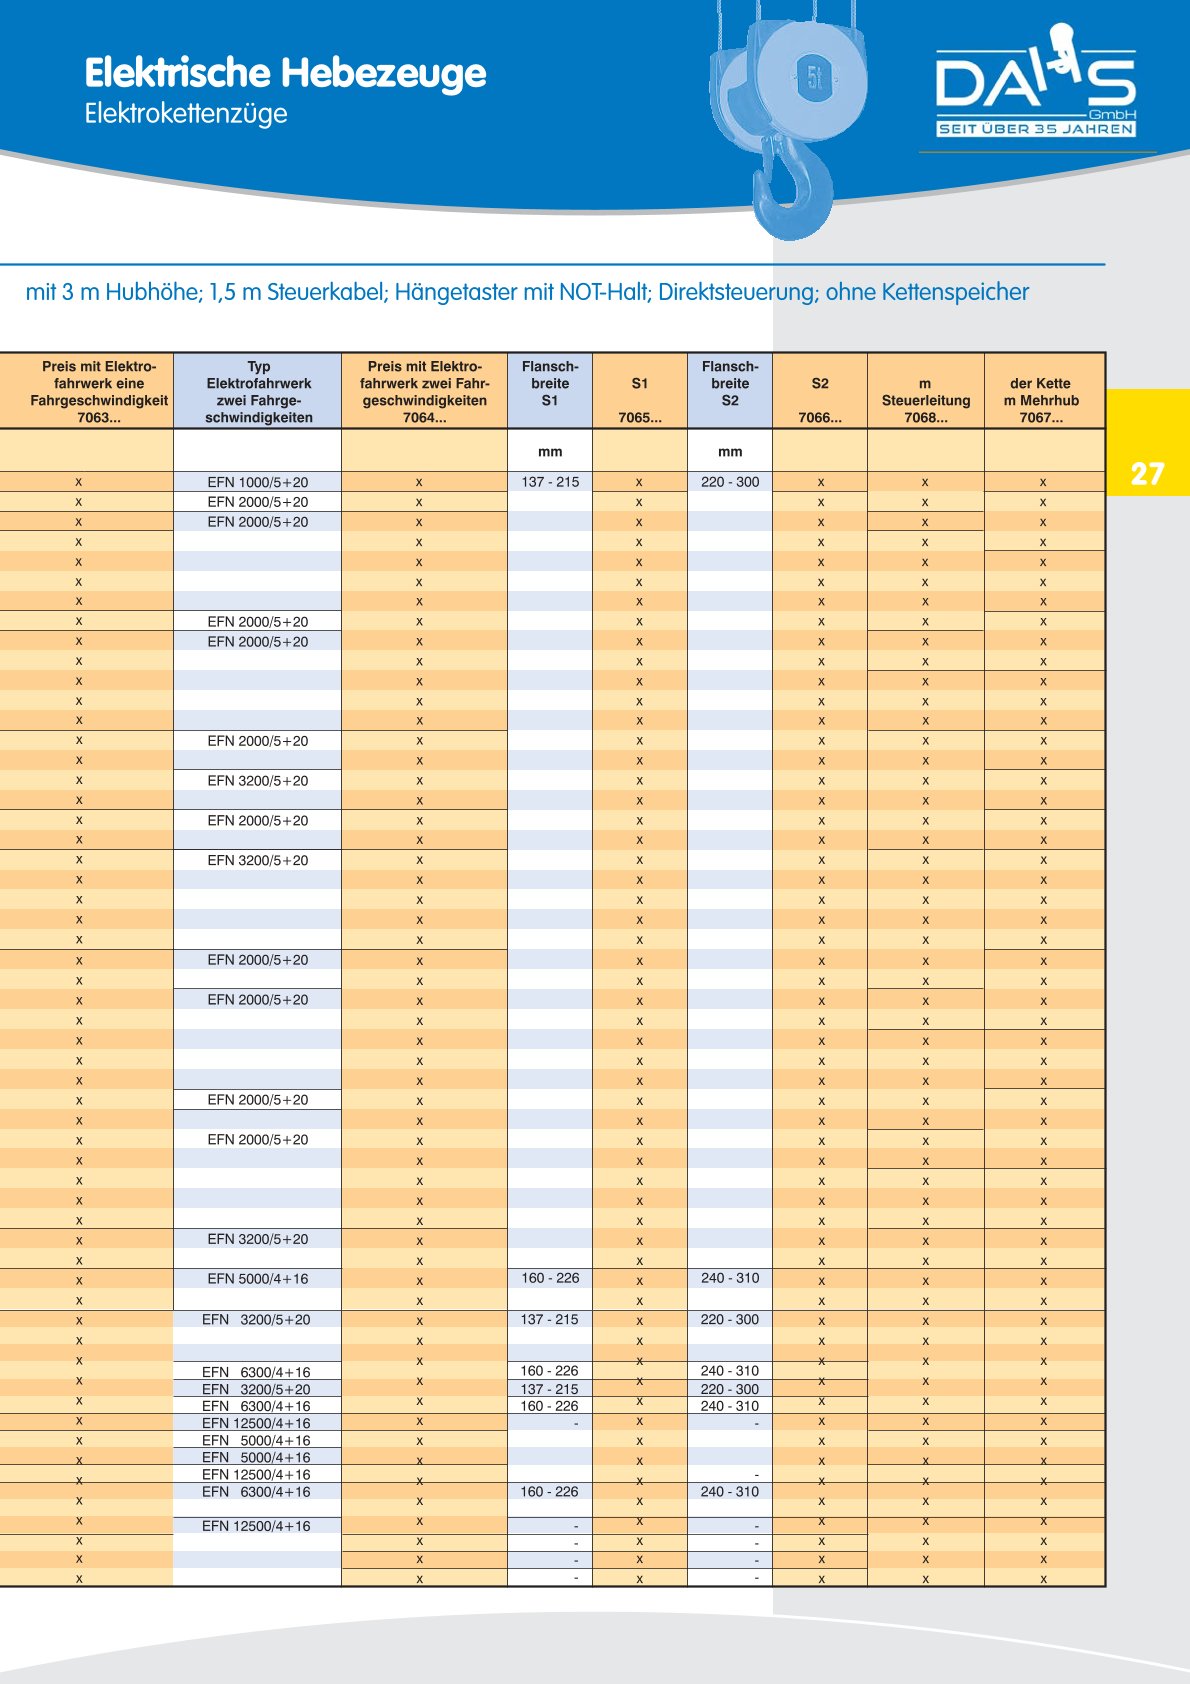The height and width of the screenshot is (1684, 1190).
Task: Select the 'Elektrokettenzüge' subtitle
Action: 186,113
